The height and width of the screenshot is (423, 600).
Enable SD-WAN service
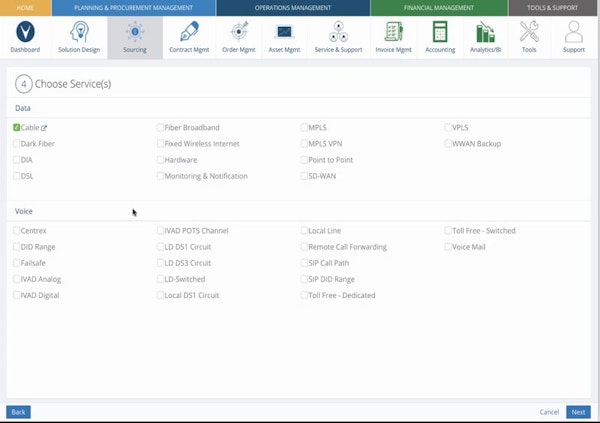click(x=304, y=176)
